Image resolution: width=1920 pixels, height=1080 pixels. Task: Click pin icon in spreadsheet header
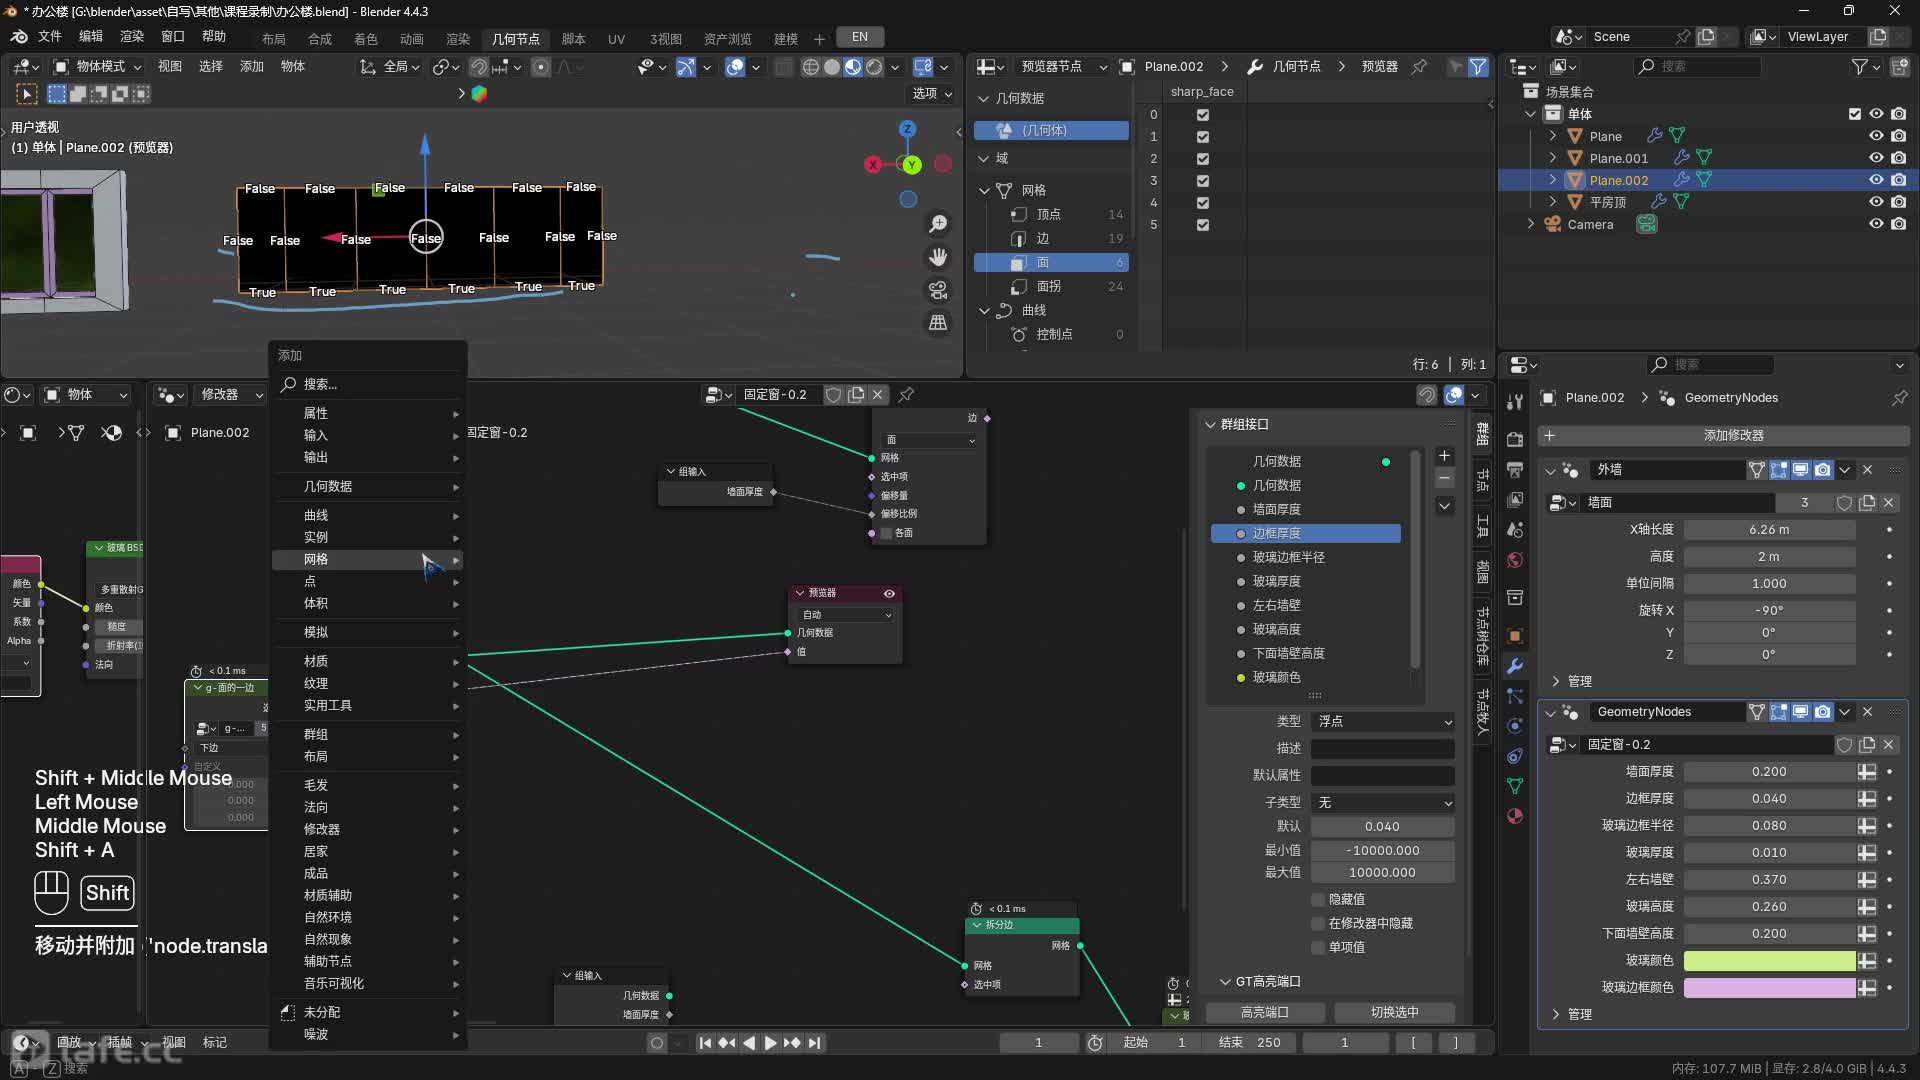pyautogui.click(x=1419, y=67)
